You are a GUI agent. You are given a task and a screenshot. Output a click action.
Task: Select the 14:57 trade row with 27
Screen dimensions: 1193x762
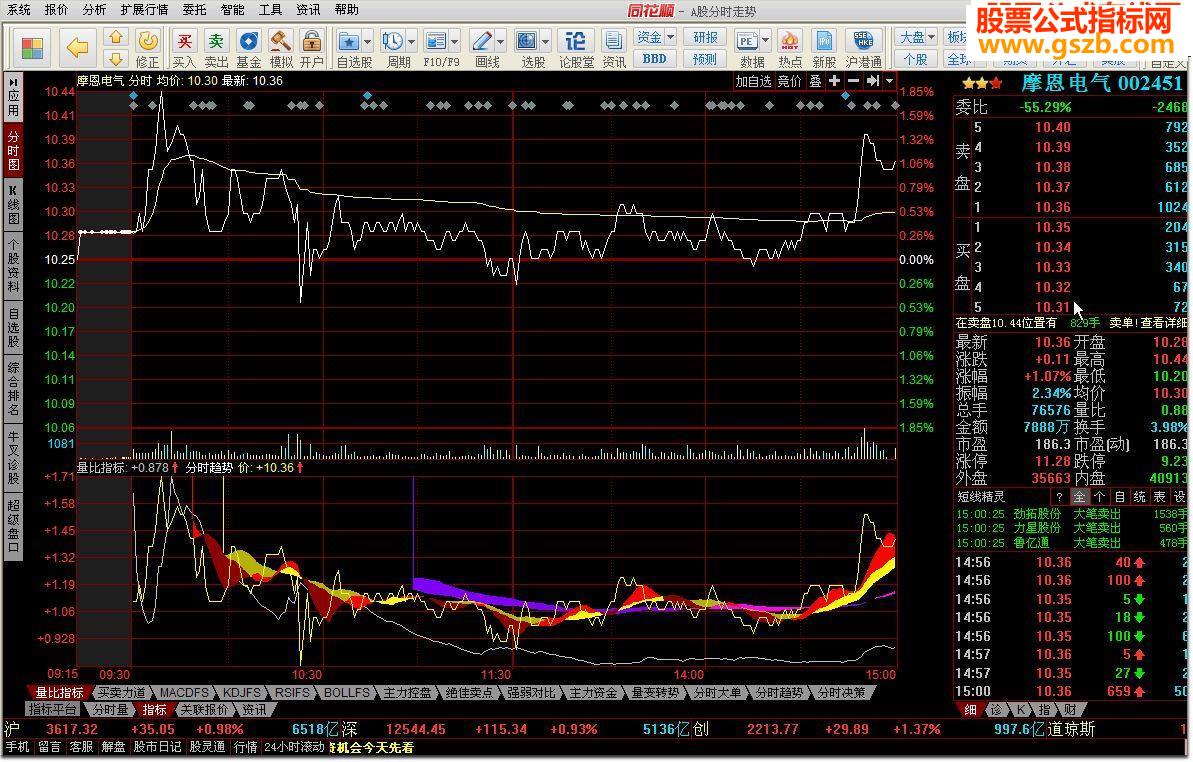(1071, 673)
